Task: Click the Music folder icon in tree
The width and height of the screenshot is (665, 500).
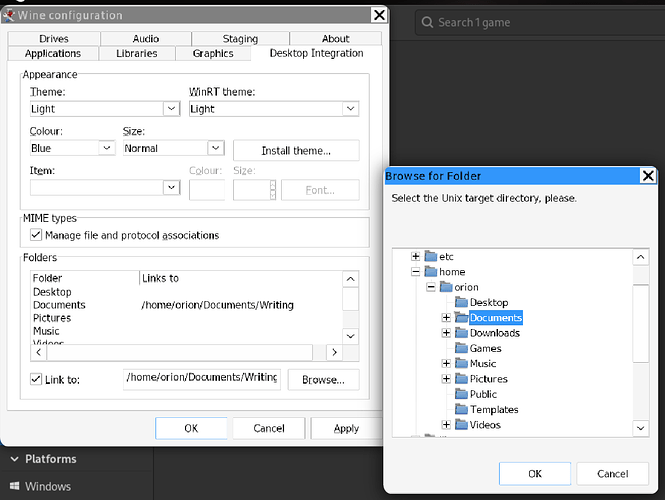Action: [461, 363]
